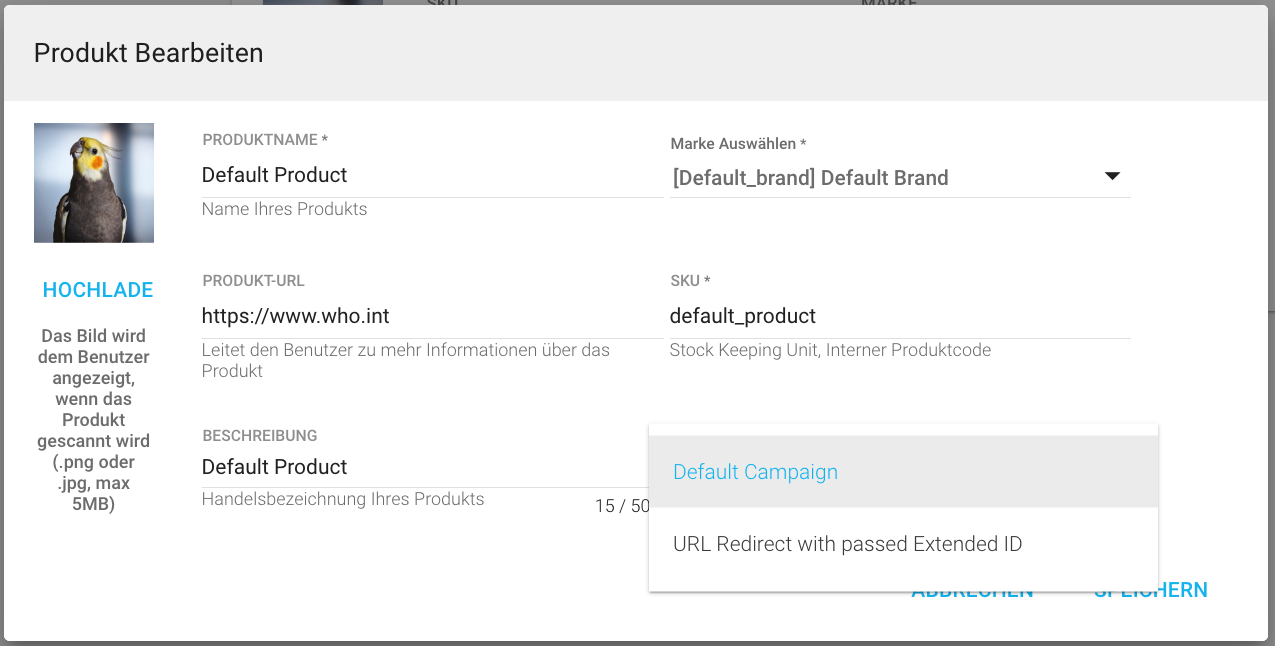Click the Produkt Bearbeiten dialog title
Viewport: 1275px width, 646px height.
tap(149, 53)
